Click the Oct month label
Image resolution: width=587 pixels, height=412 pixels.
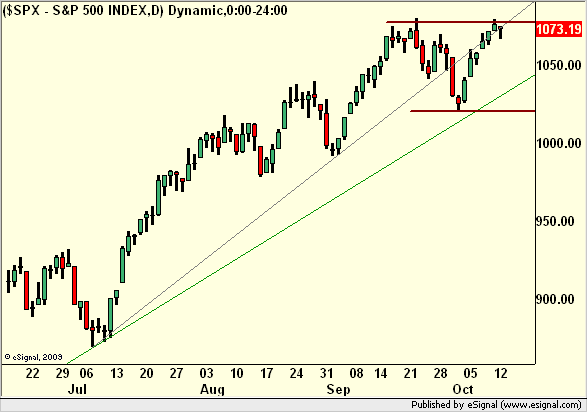tap(463, 389)
